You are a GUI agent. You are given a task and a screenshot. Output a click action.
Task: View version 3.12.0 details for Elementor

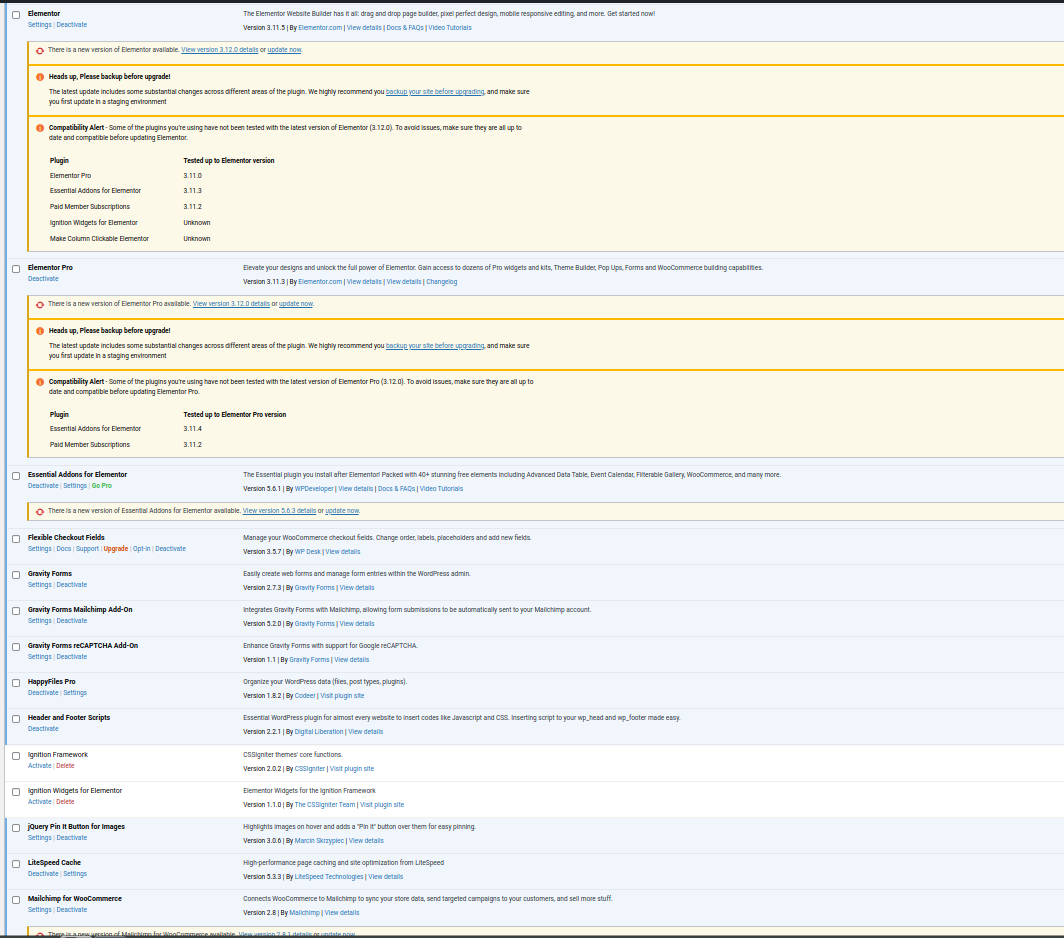(x=219, y=50)
